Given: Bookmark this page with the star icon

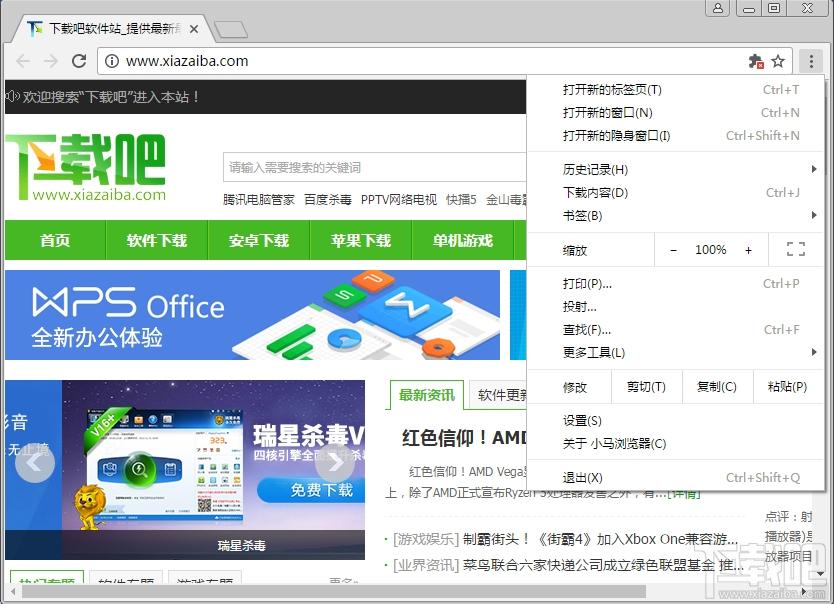Looking at the screenshot, I should click(x=778, y=61).
